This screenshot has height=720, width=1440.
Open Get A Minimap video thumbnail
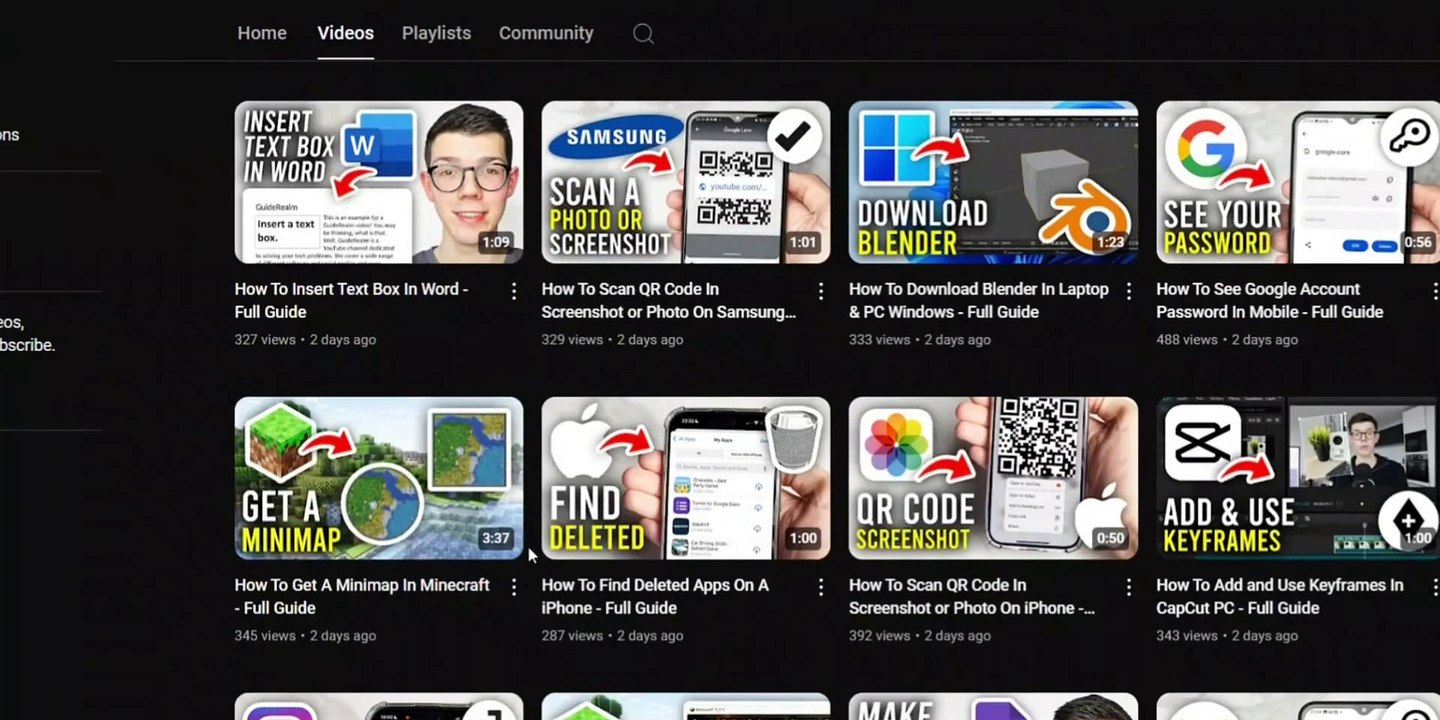click(379, 478)
